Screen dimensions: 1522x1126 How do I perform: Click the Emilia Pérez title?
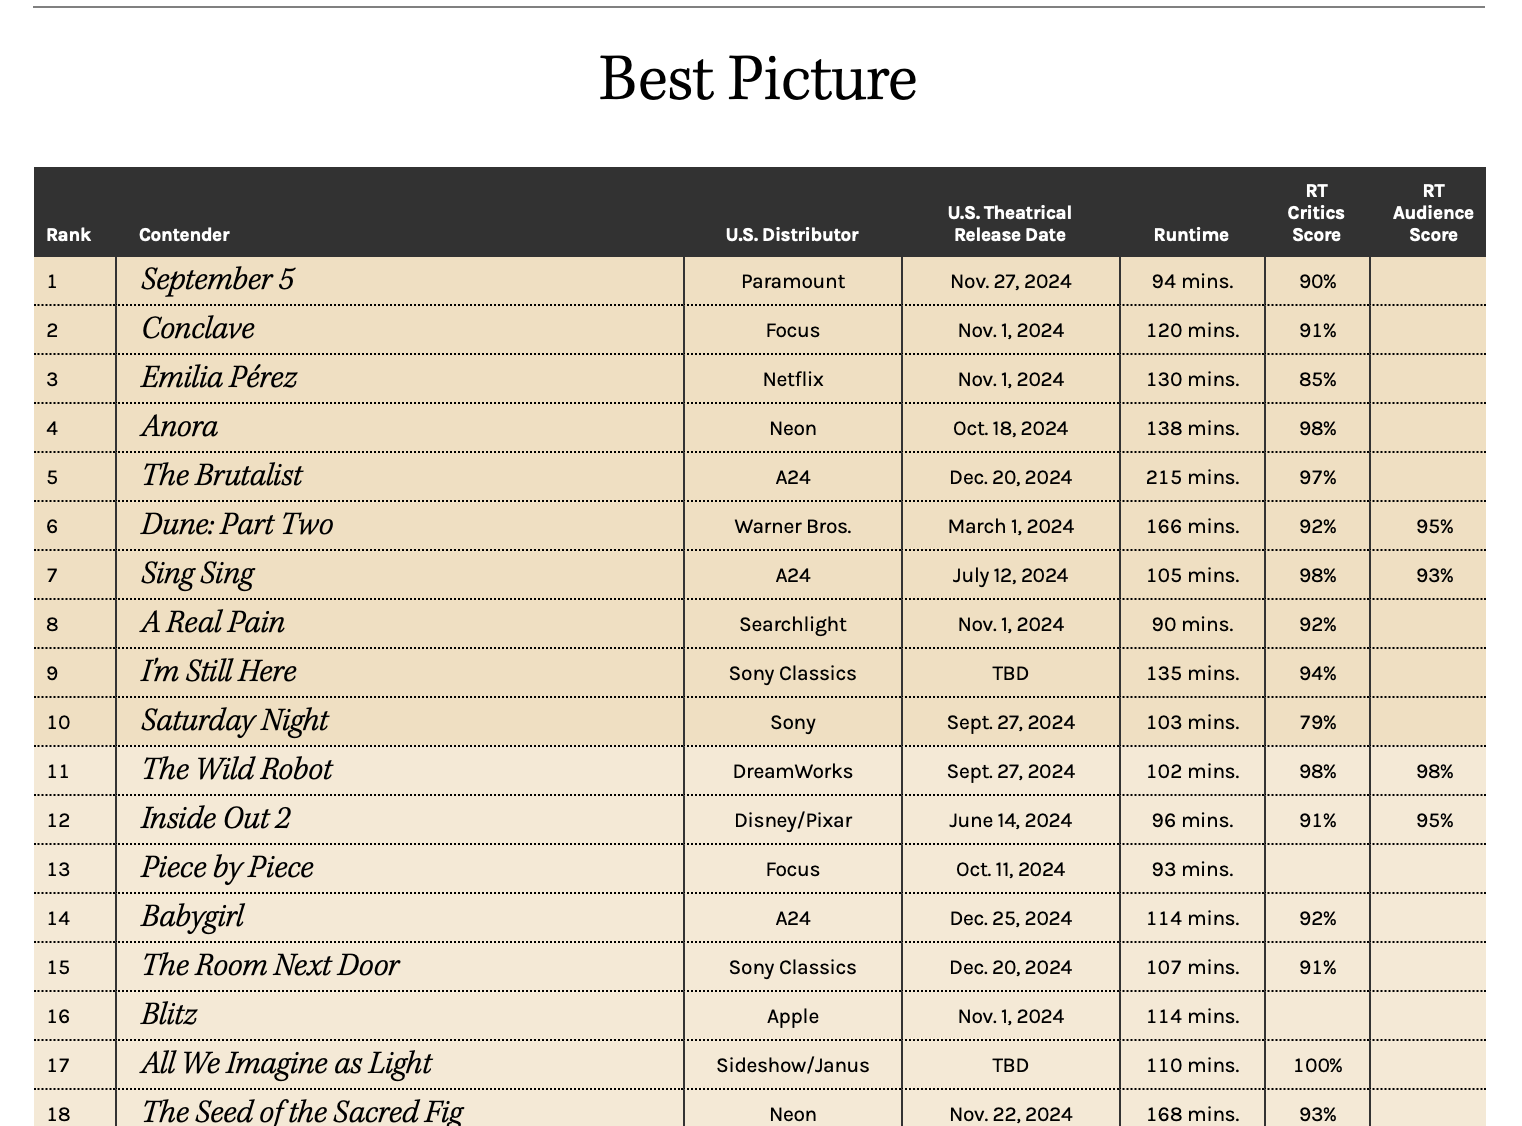tap(219, 378)
